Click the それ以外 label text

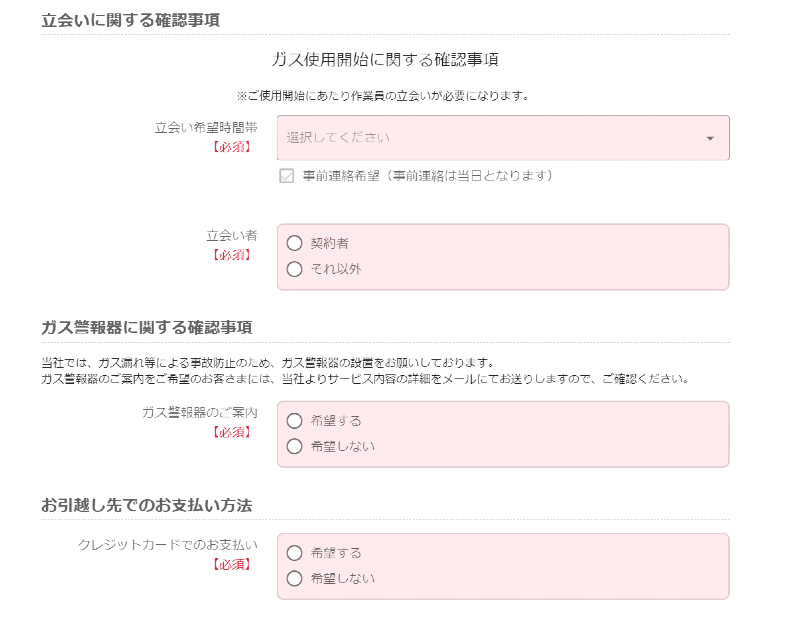pos(336,269)
